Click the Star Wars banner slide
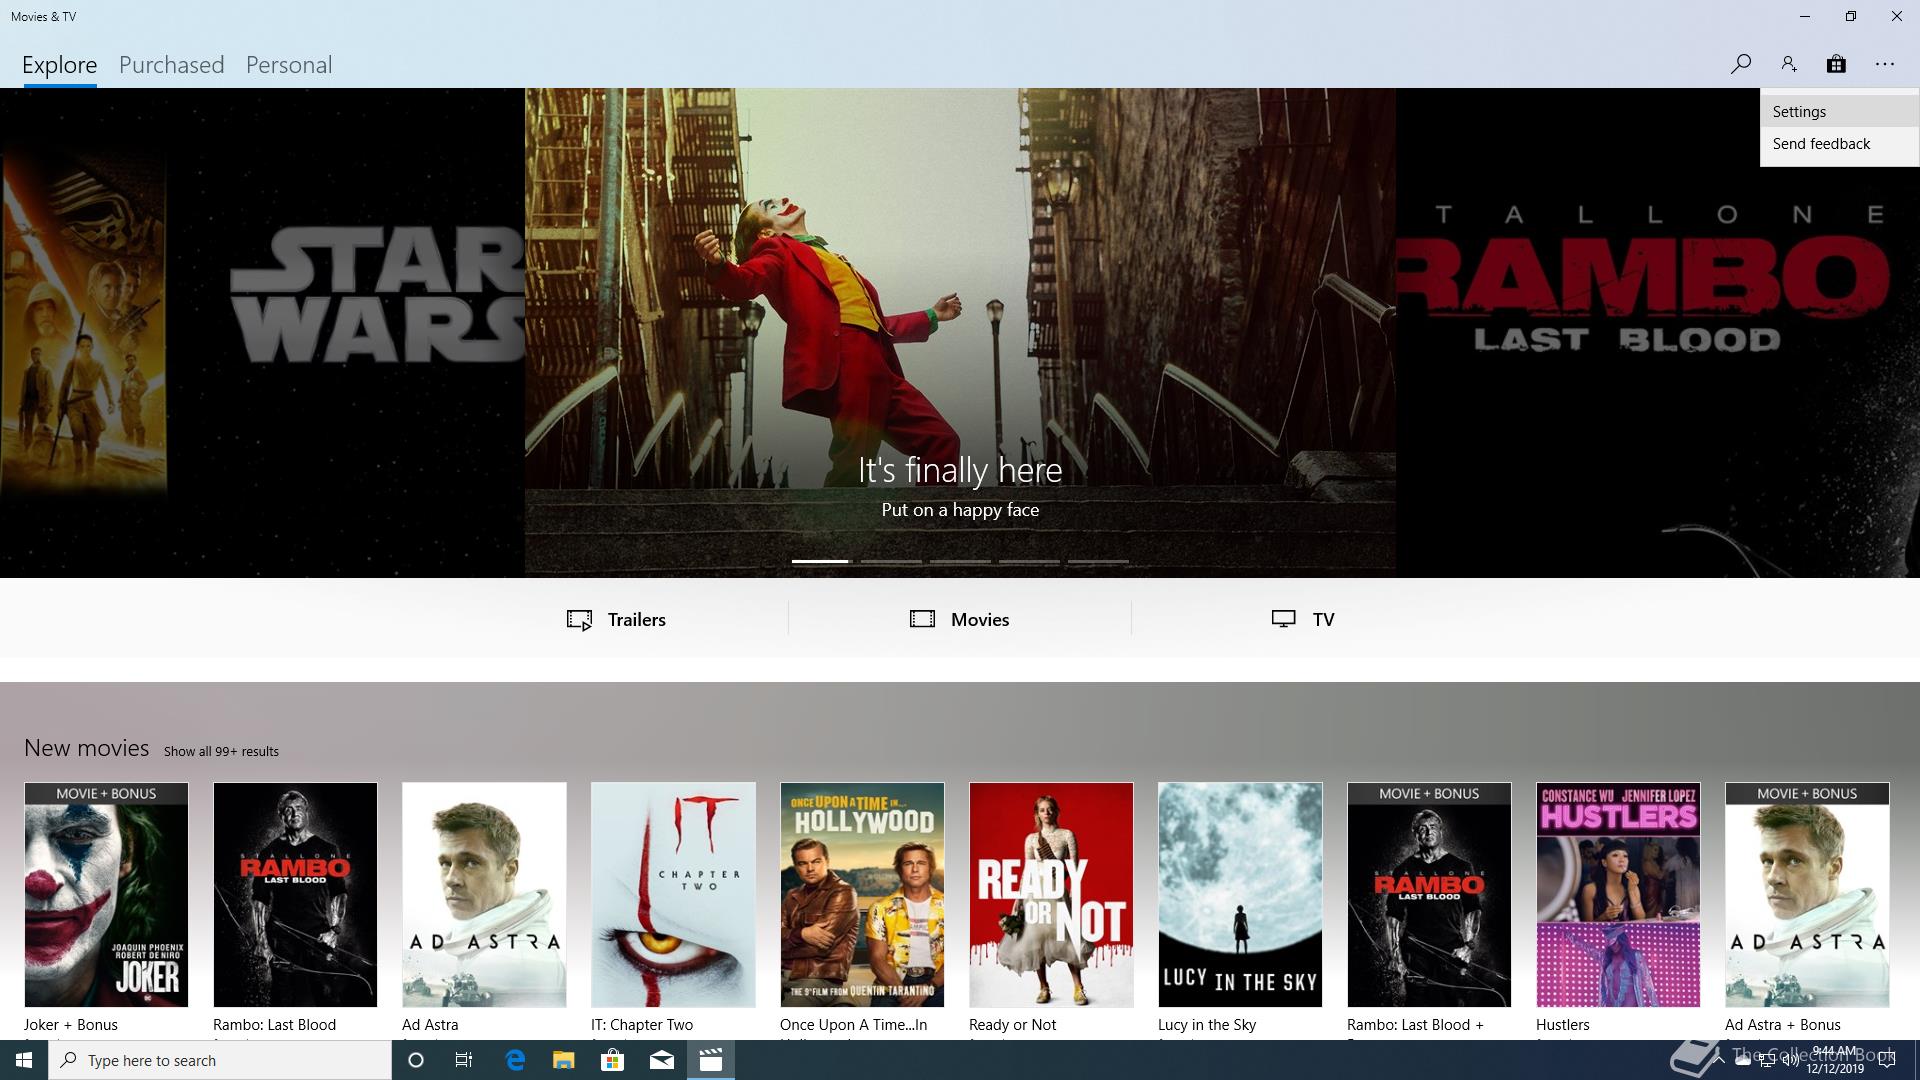 tap(262, 333)
